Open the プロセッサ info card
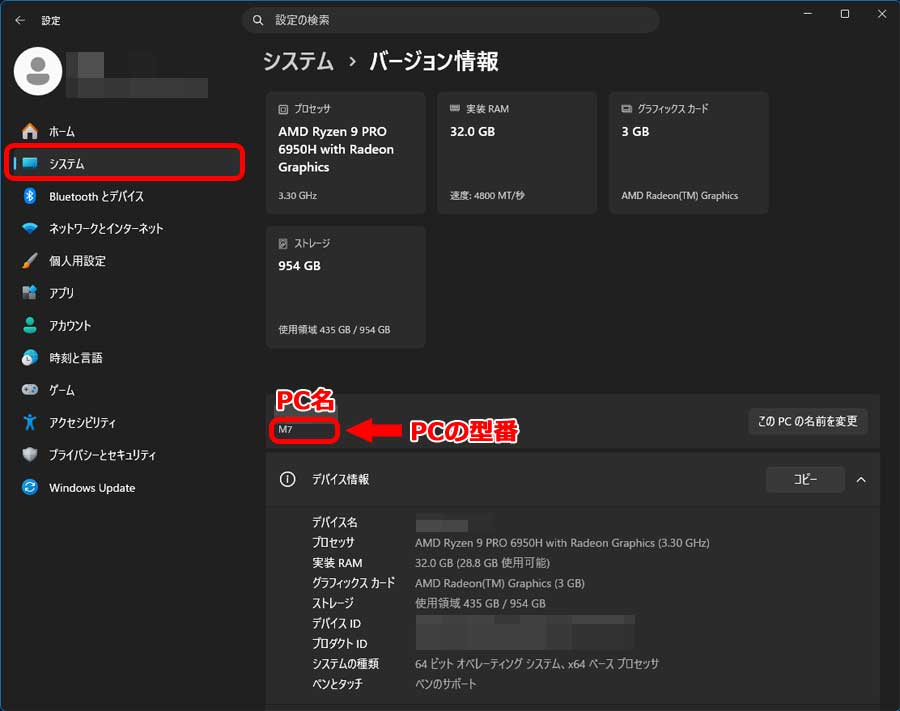900x711 pixels. tap(346, 153)
